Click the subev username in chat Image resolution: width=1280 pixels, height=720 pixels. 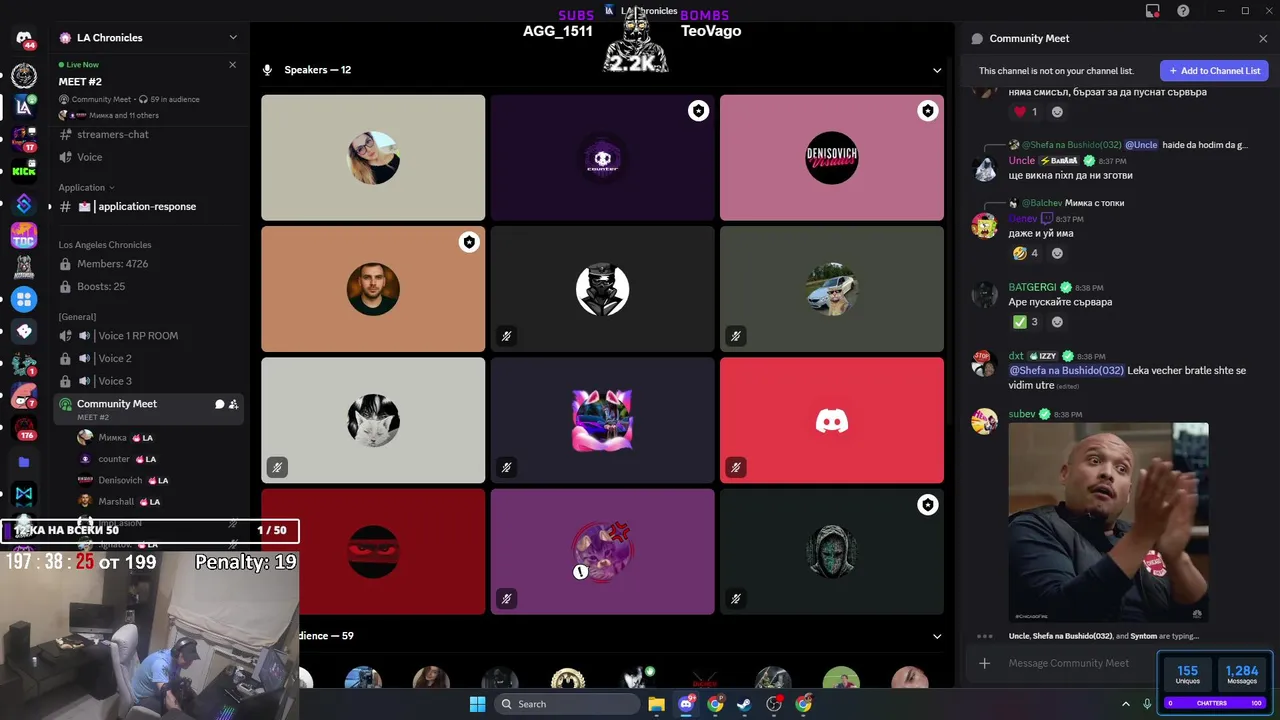(x=1022, y=414)
